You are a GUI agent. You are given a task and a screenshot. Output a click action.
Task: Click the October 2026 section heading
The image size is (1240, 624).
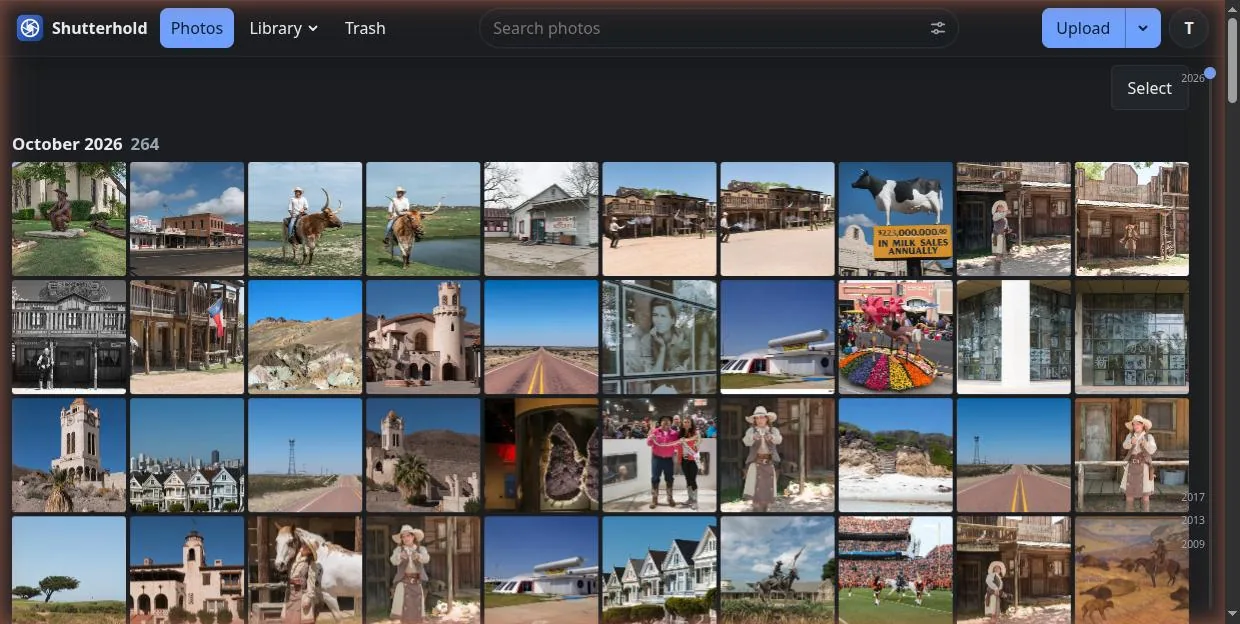[x=67, y=144]
